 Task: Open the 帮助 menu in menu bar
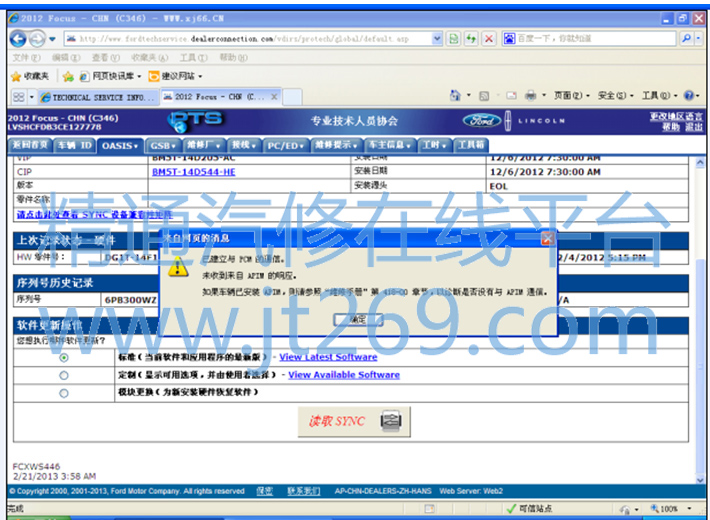233,58
